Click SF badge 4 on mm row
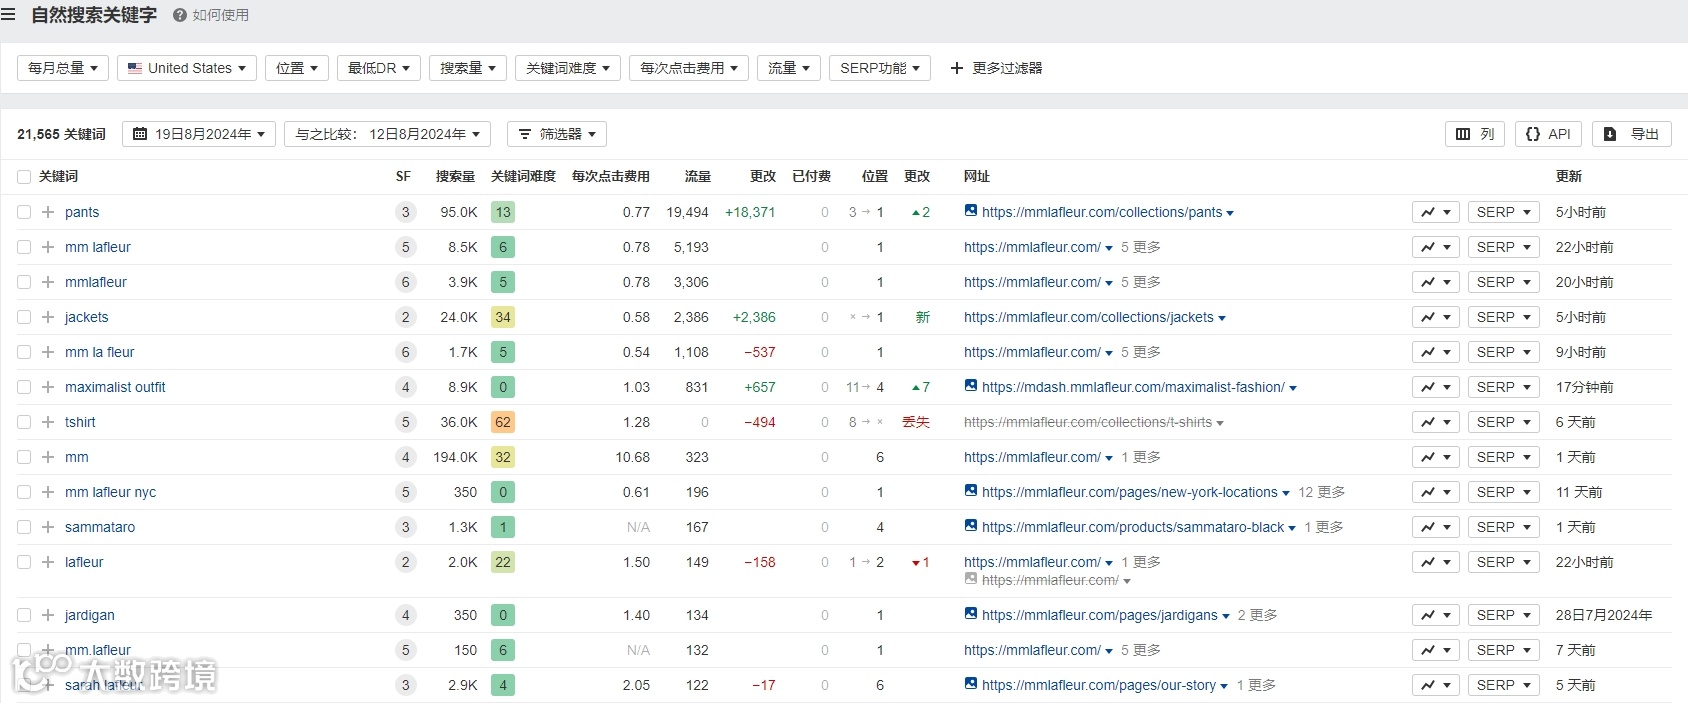 tap(405, 457)
